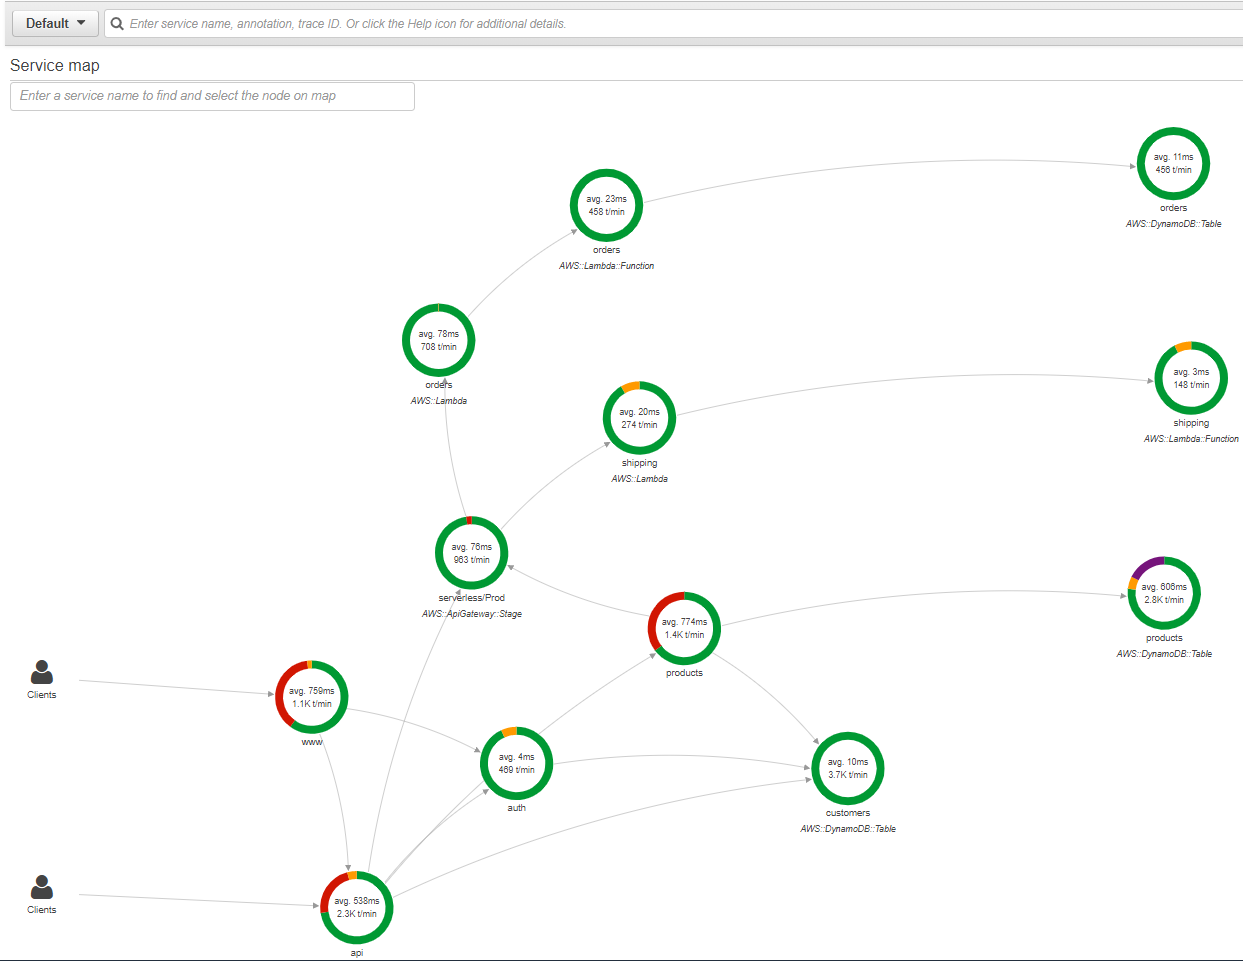Click the 'auth' node name label
The height and width of the screenshot is (961, 1243).
coord(516,808)
